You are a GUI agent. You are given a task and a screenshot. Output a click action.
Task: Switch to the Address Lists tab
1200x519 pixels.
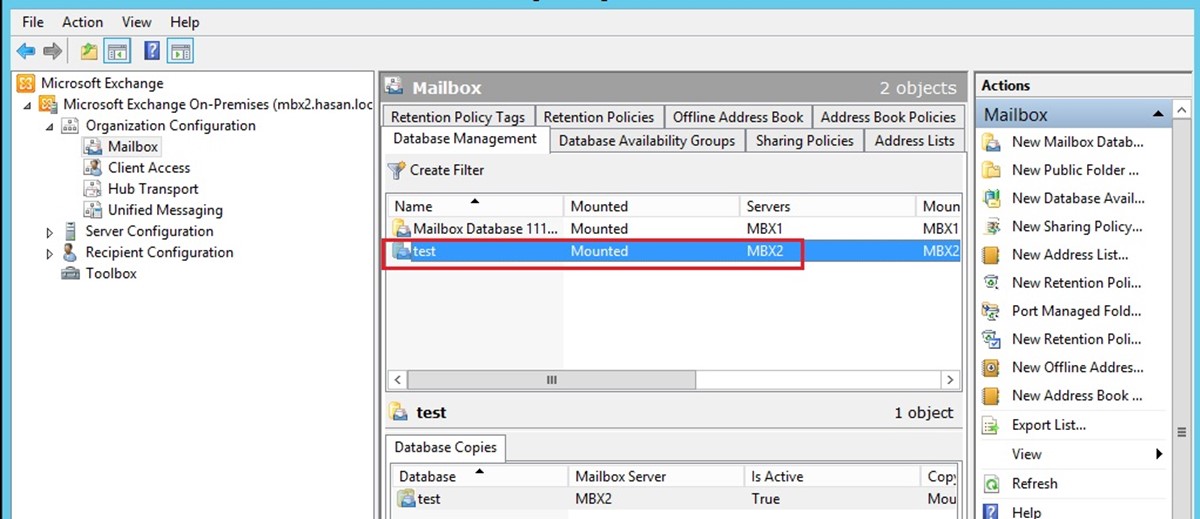click(915, 141)
